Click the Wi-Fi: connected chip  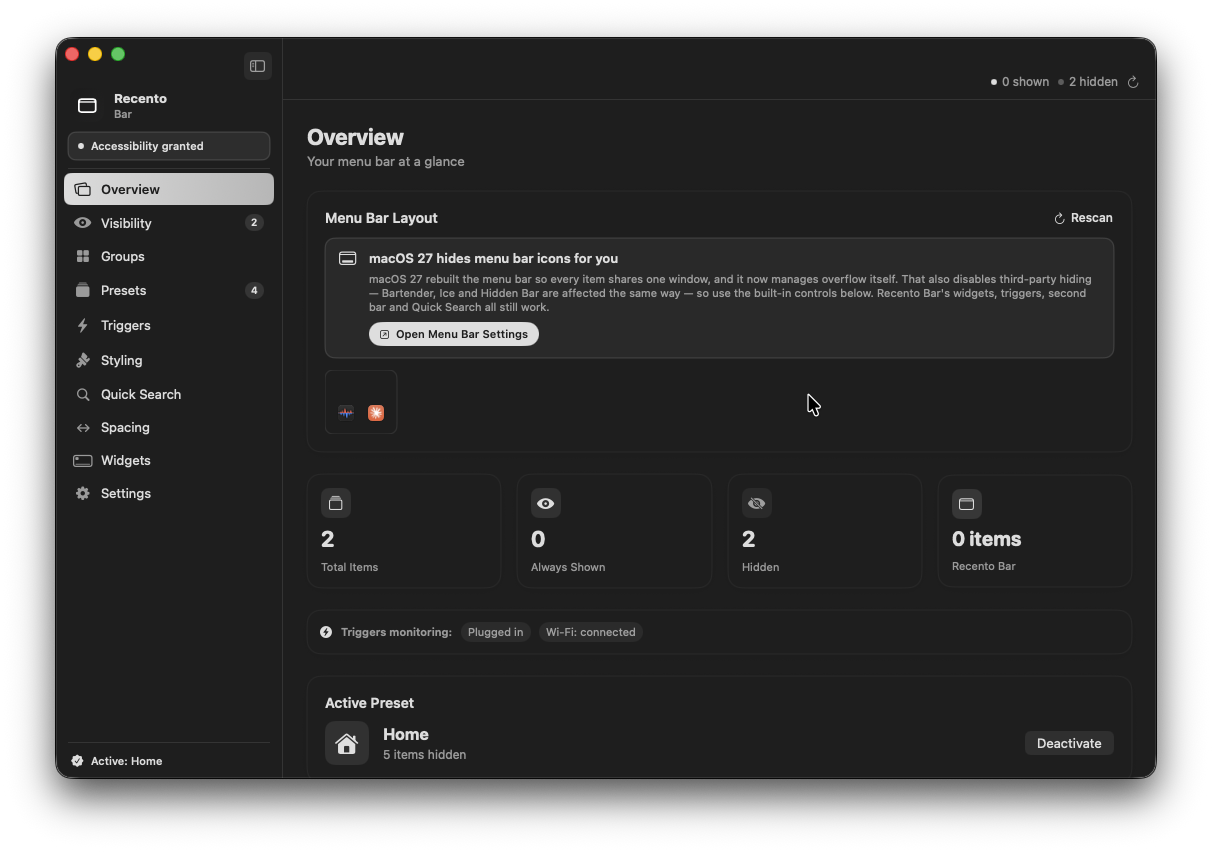pyautogui.click(x=591, y=632)
